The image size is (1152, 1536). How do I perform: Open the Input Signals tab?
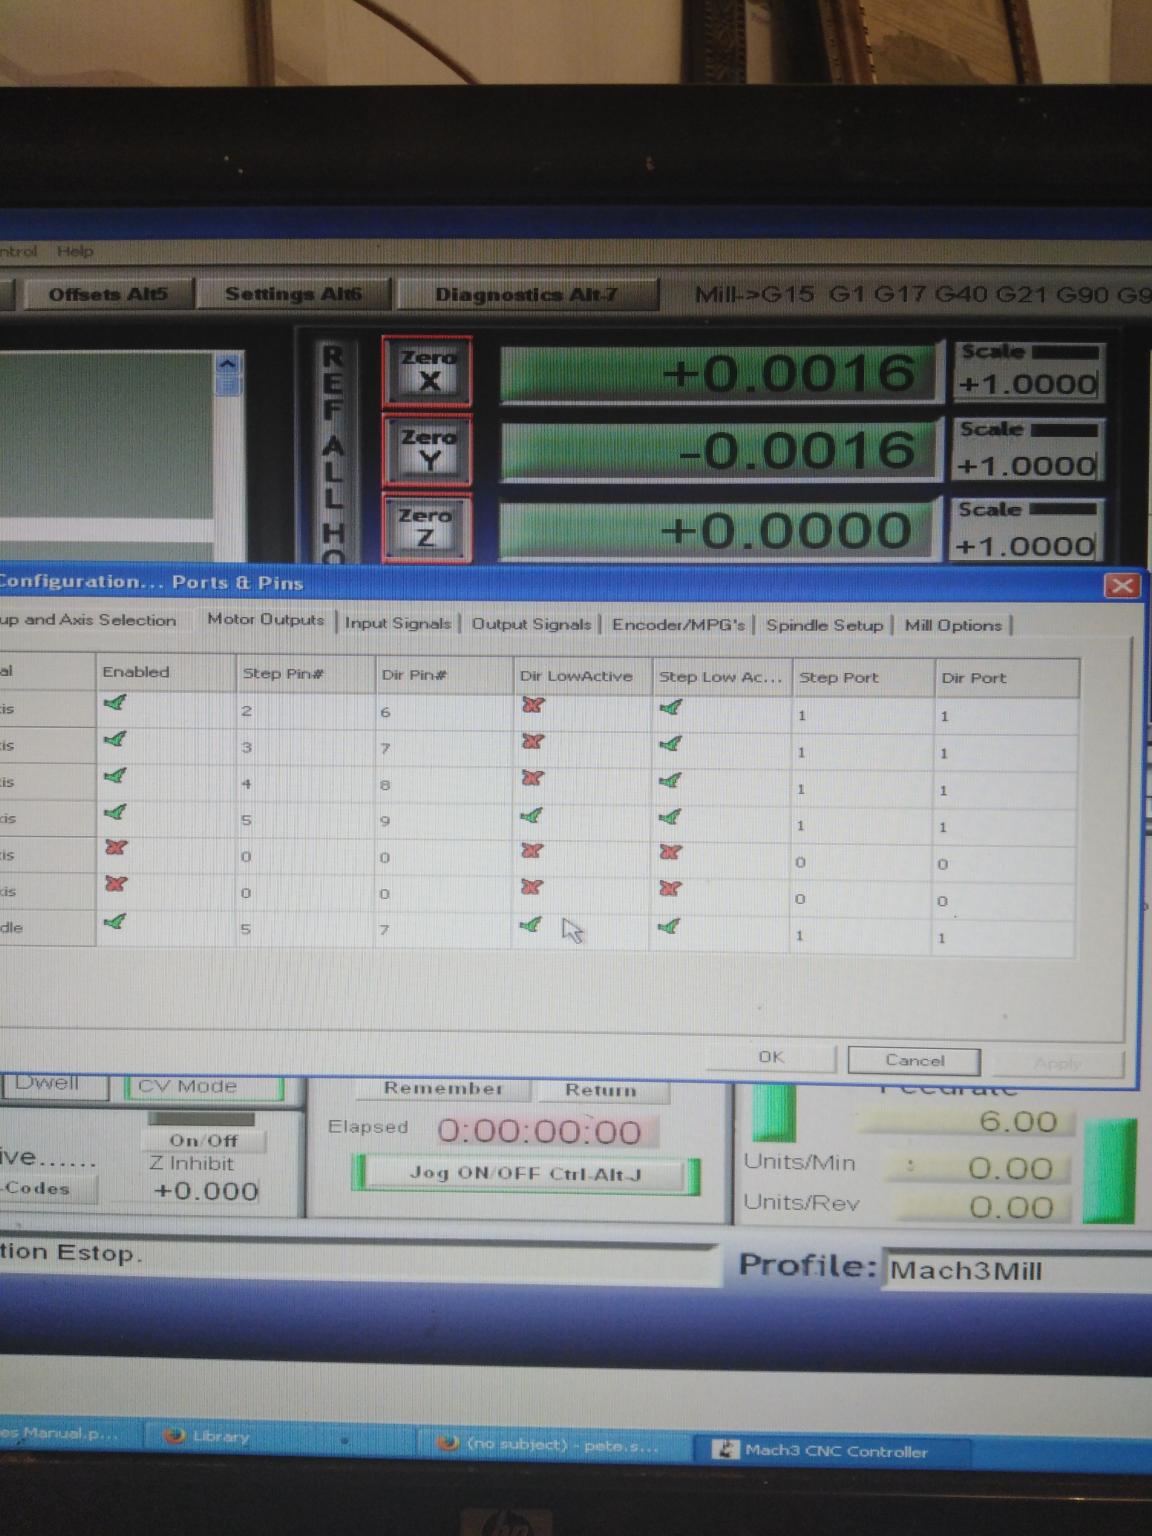coord(397,623)
